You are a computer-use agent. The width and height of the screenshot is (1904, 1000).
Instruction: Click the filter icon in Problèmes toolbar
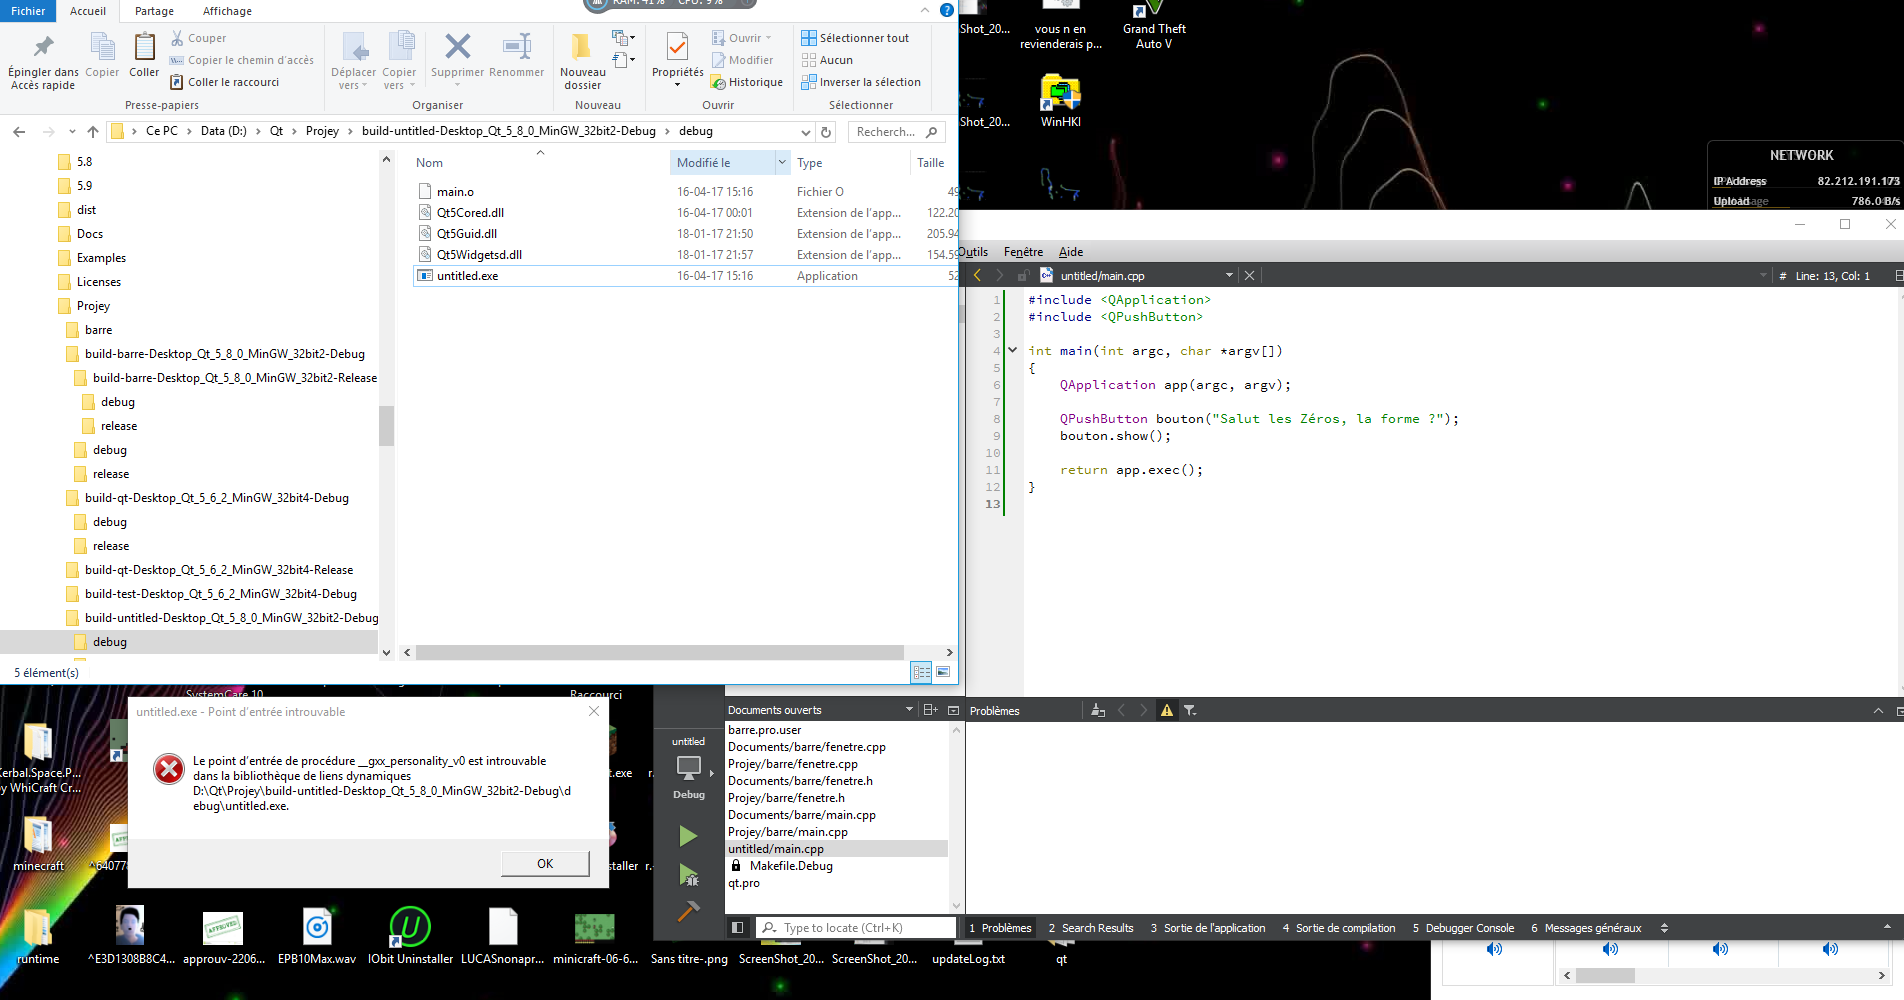coord(1190,710)
